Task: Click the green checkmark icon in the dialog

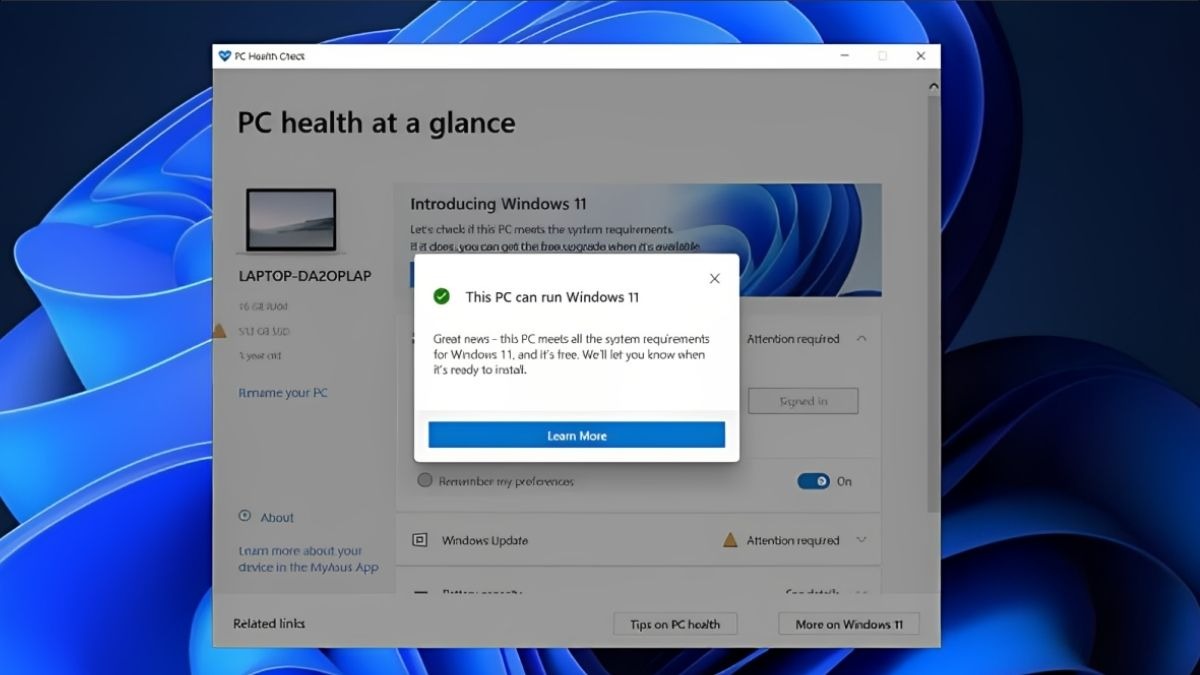Action: (x=441, y=297)
